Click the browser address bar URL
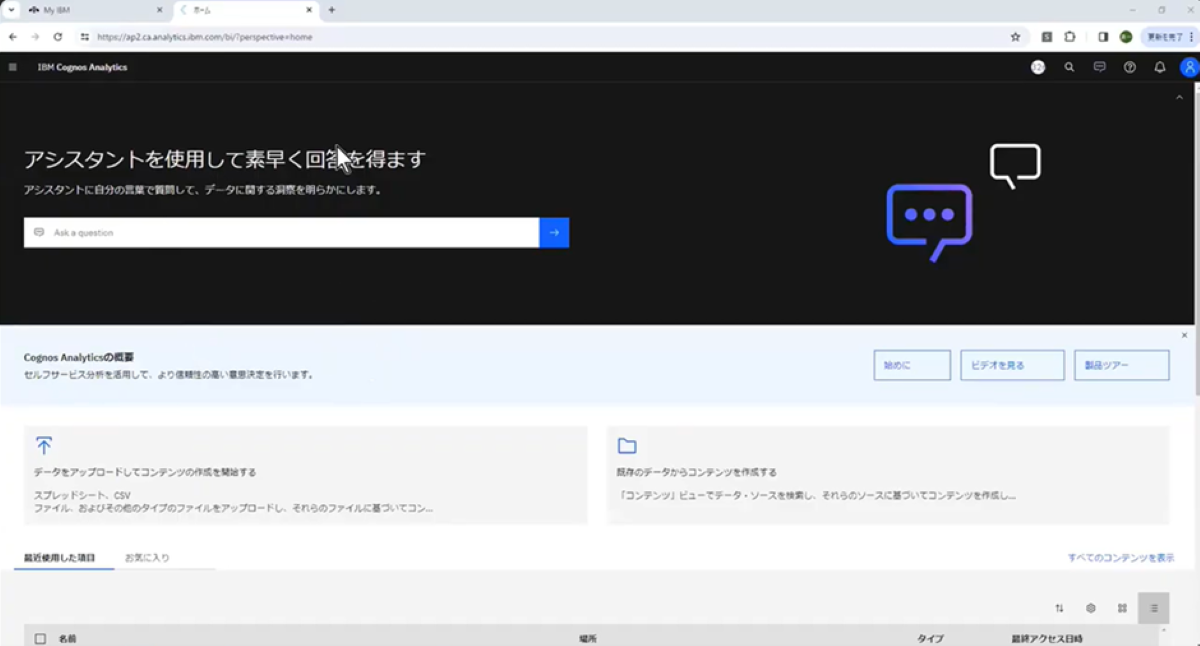This screenshot has height=646, width=1200. [205, 37]
